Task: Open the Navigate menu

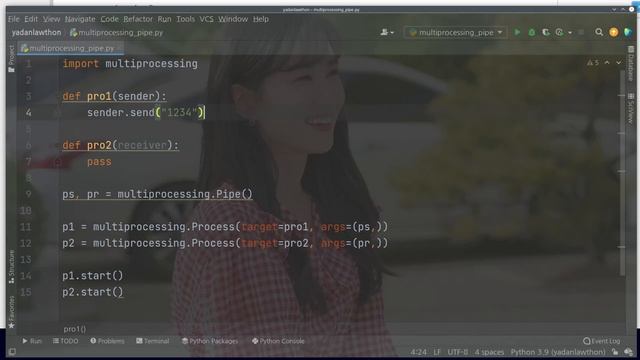Action: pos(80,19)
